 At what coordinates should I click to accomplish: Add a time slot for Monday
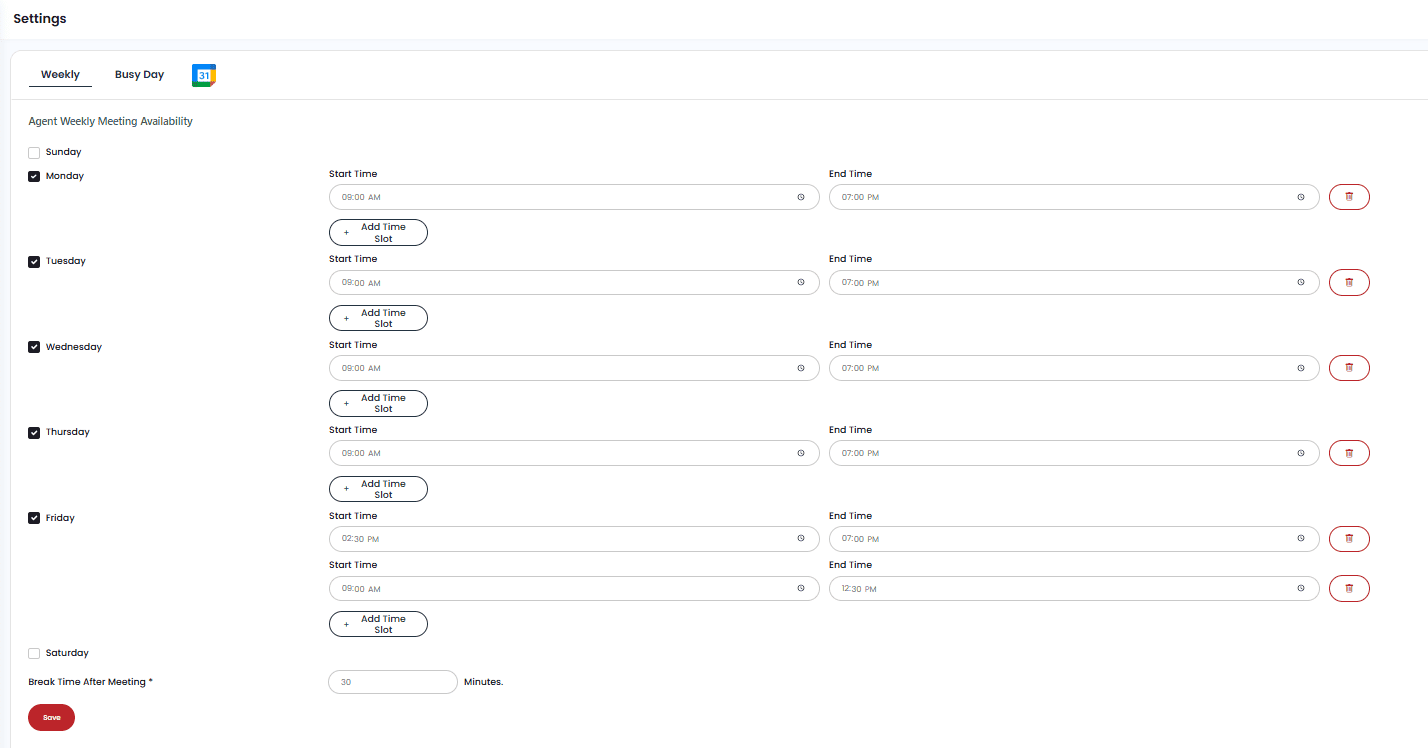click(378, 233)
